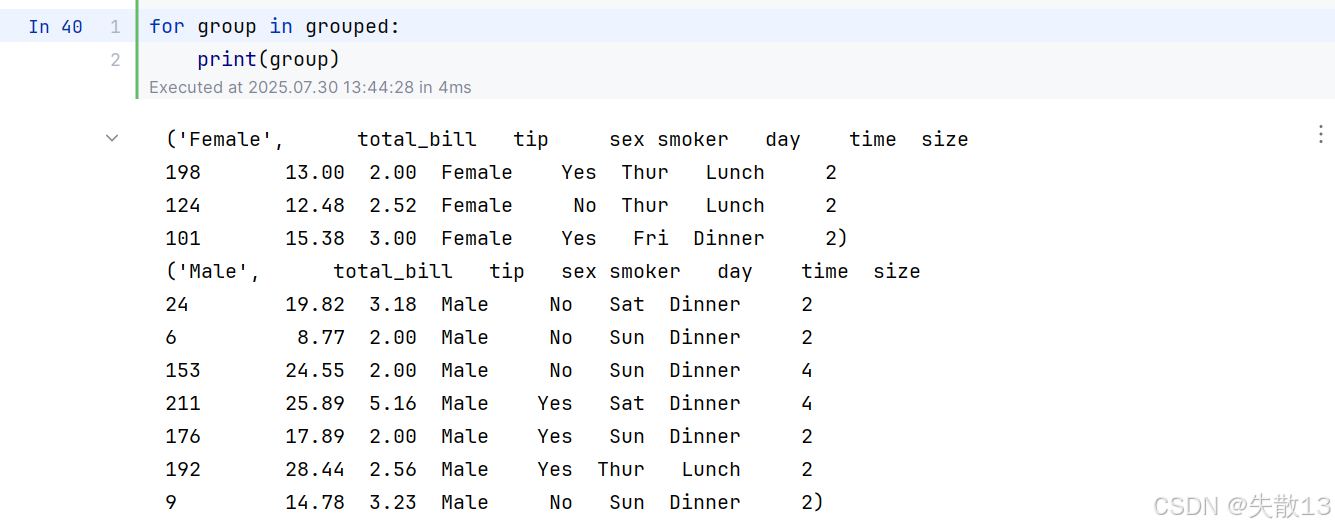Click the 'Female' group header in output

pyautogui.click(x=219, y=140)
